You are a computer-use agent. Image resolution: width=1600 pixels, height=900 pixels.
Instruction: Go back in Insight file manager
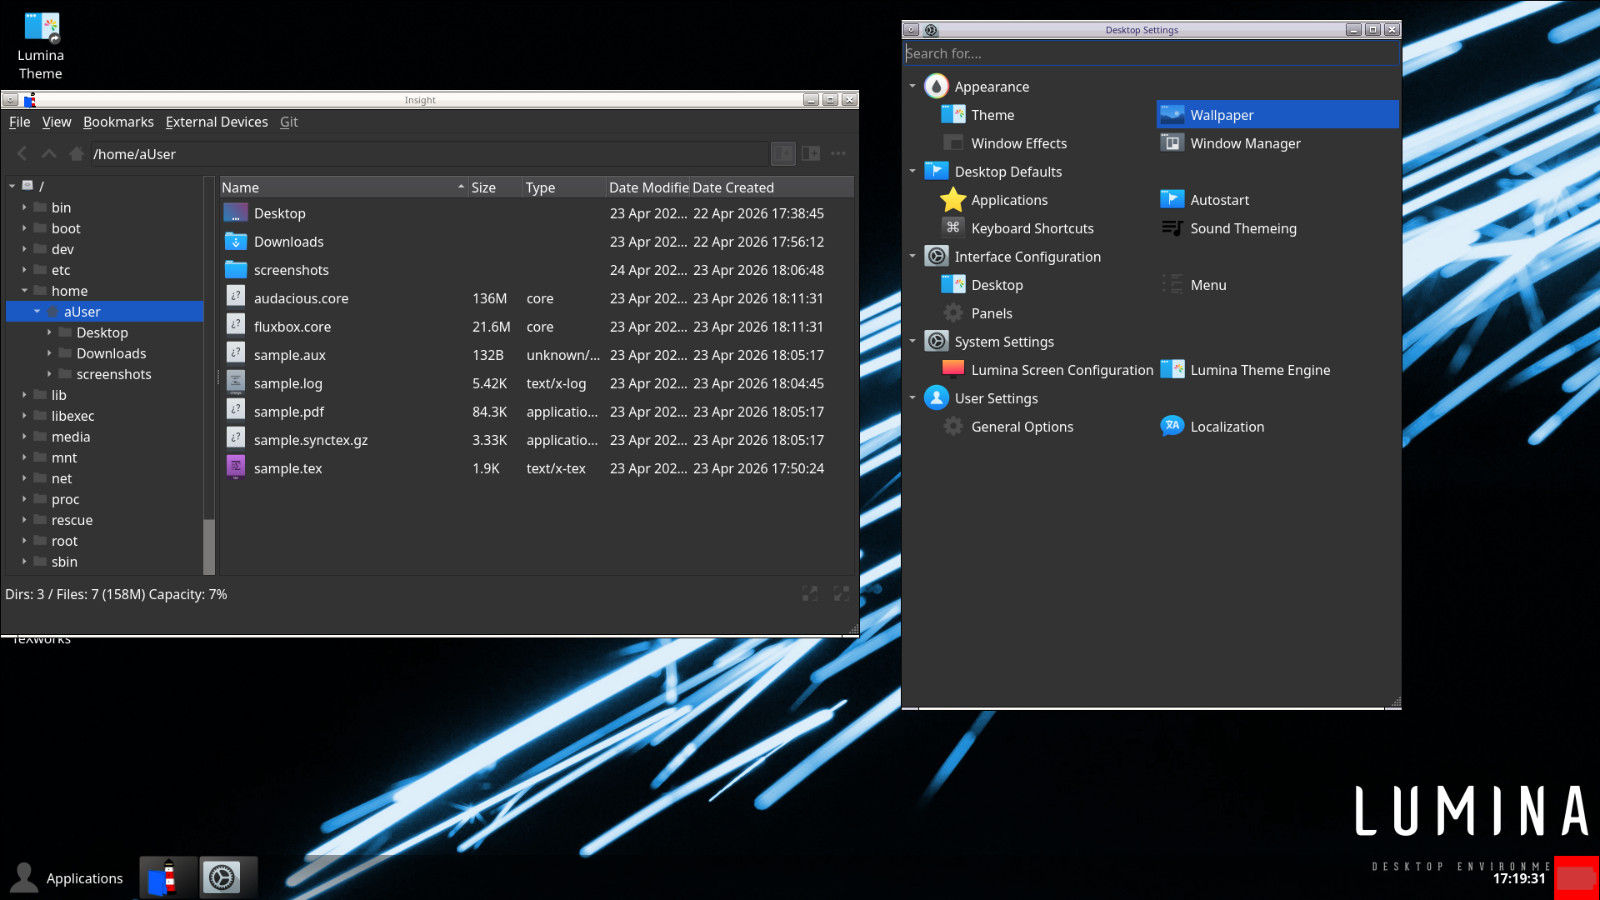[x=22, y=154]
